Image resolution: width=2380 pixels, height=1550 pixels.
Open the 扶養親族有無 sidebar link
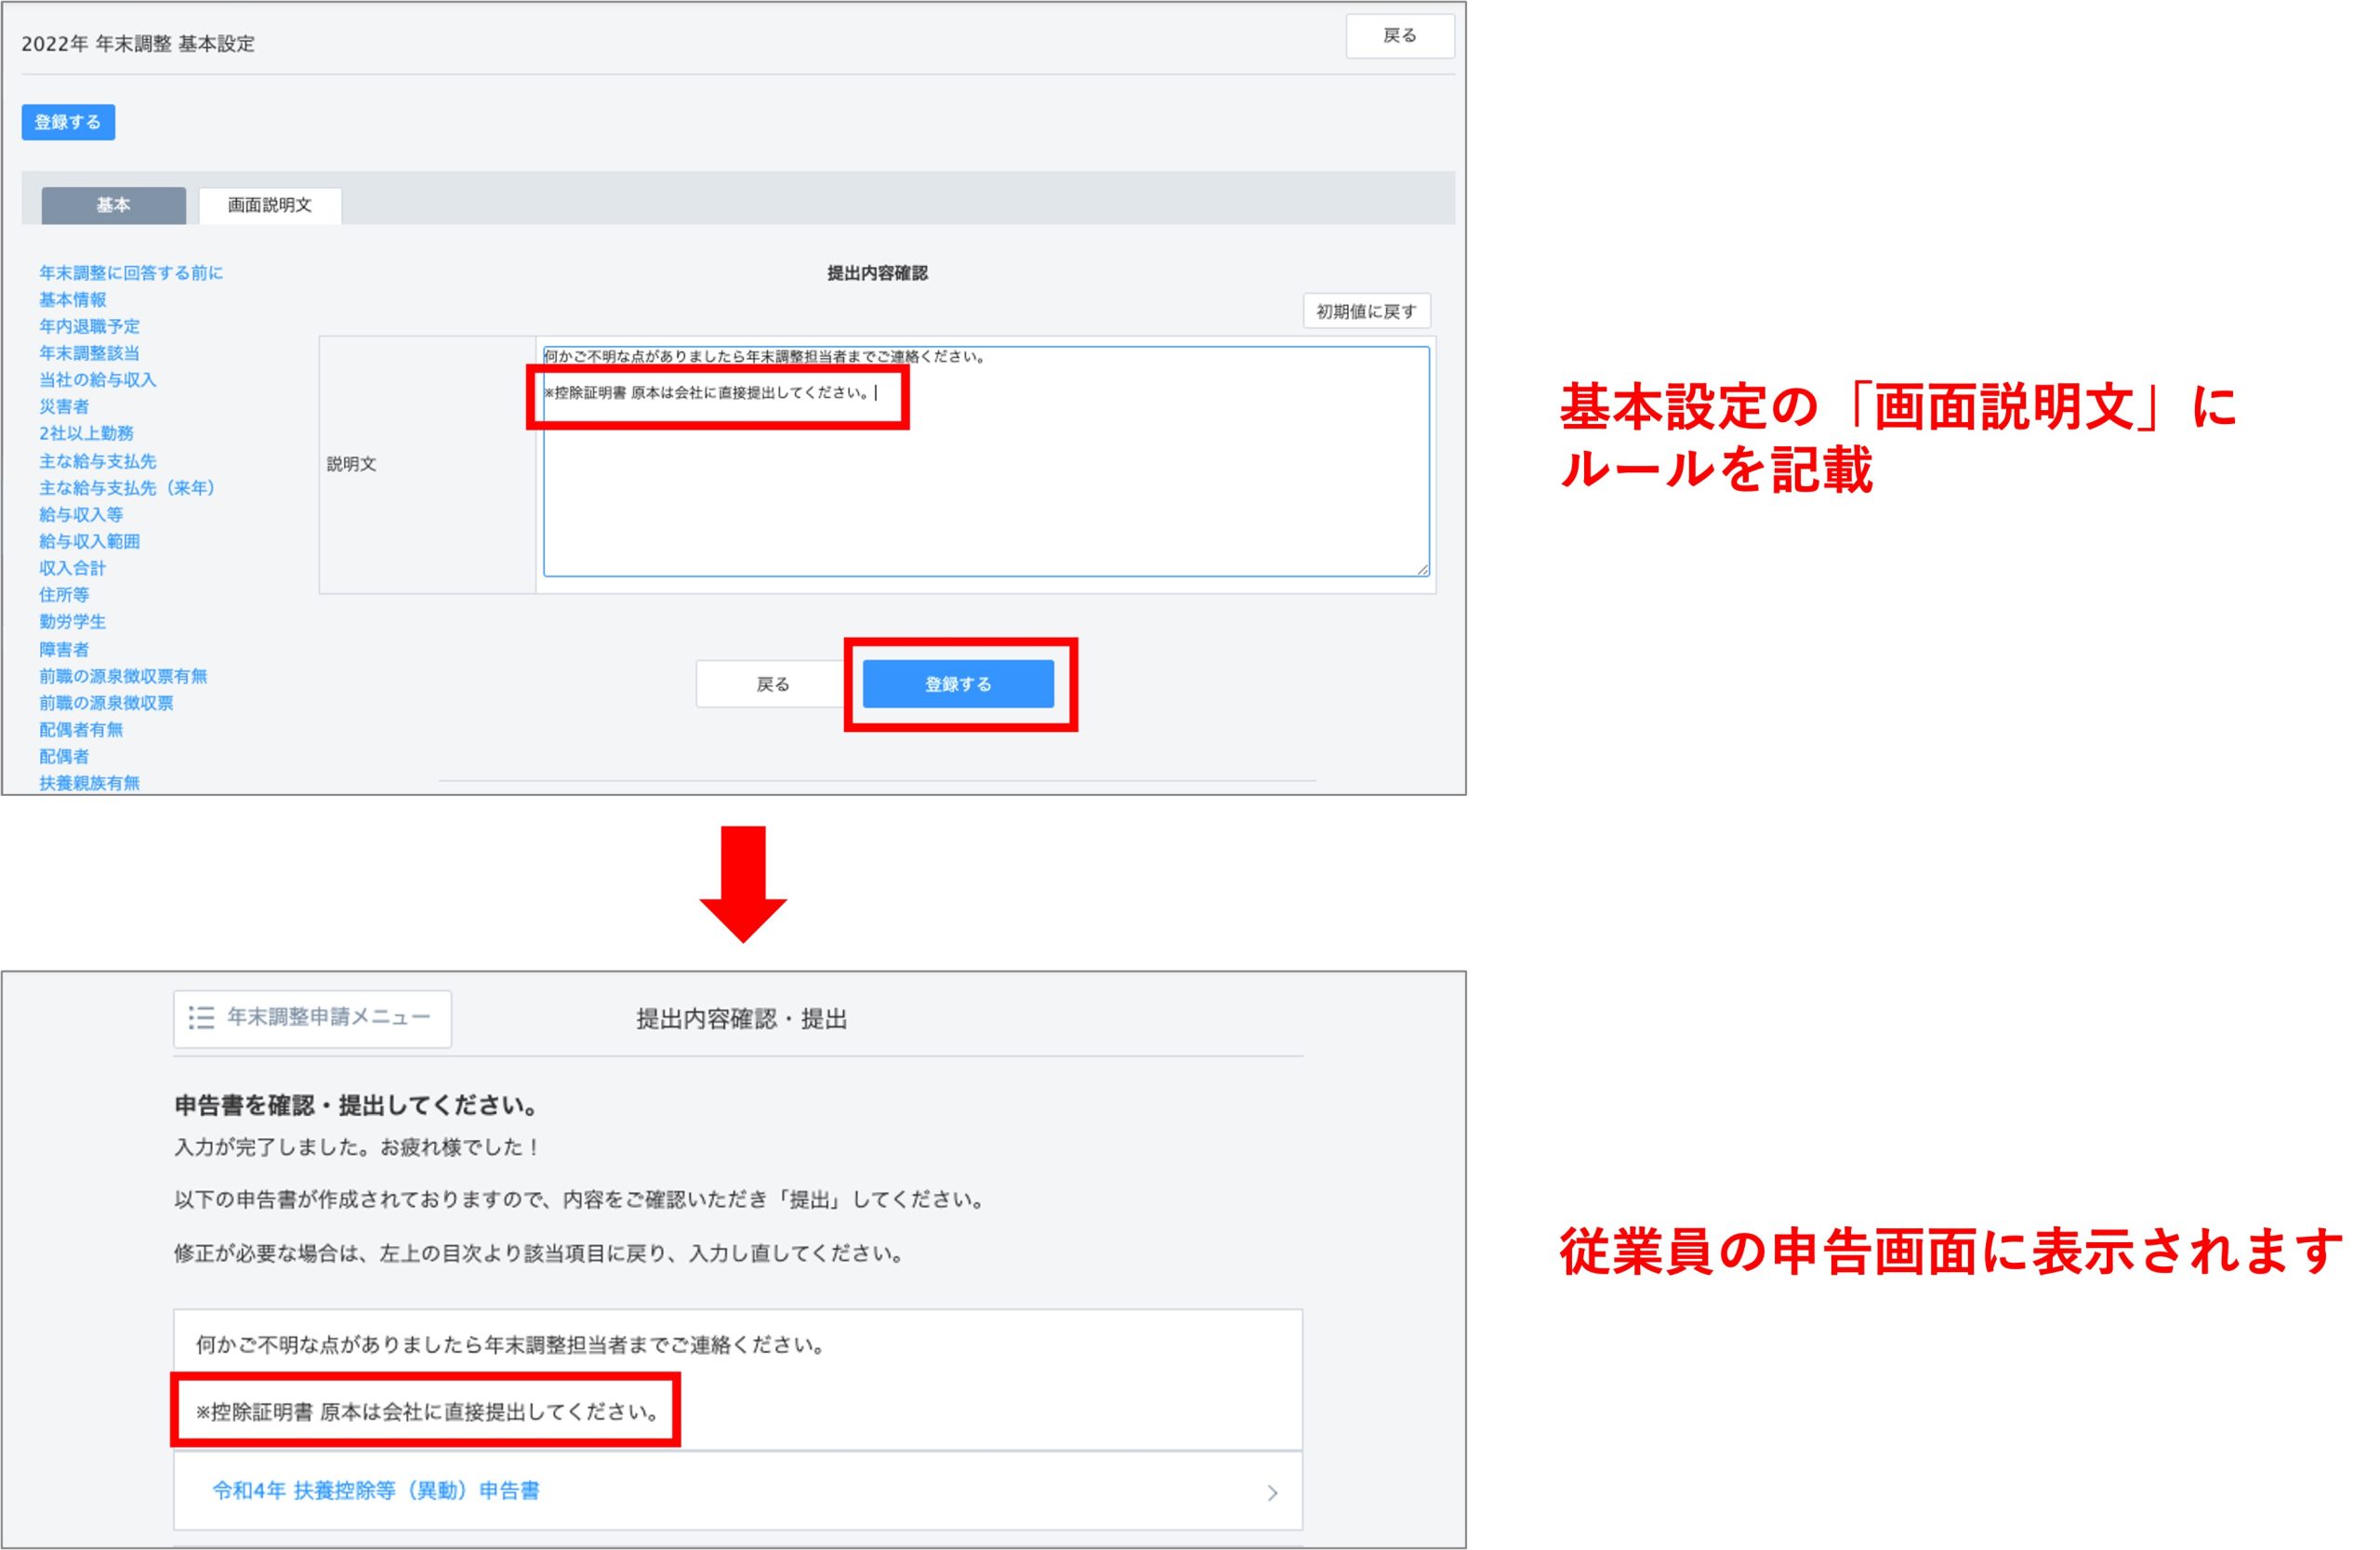[89, 783]
